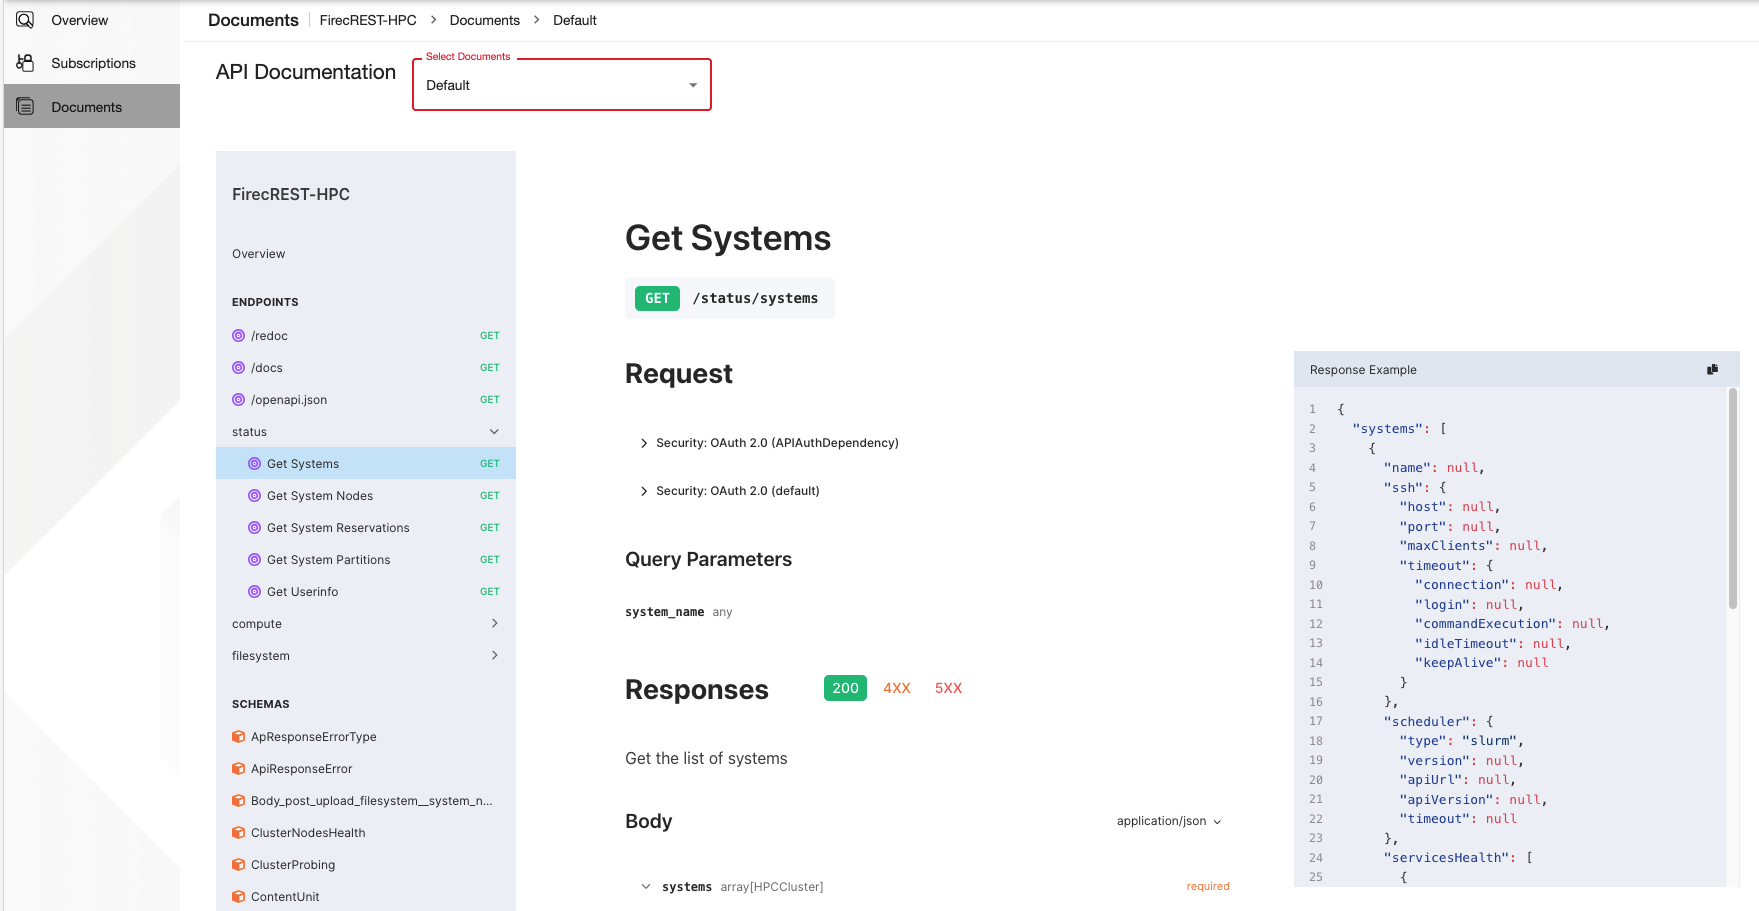1759x911 pixels.
Task: Click the cube icon for Body_post_upload_filesystem schema
Action: [x=238, y=801]
